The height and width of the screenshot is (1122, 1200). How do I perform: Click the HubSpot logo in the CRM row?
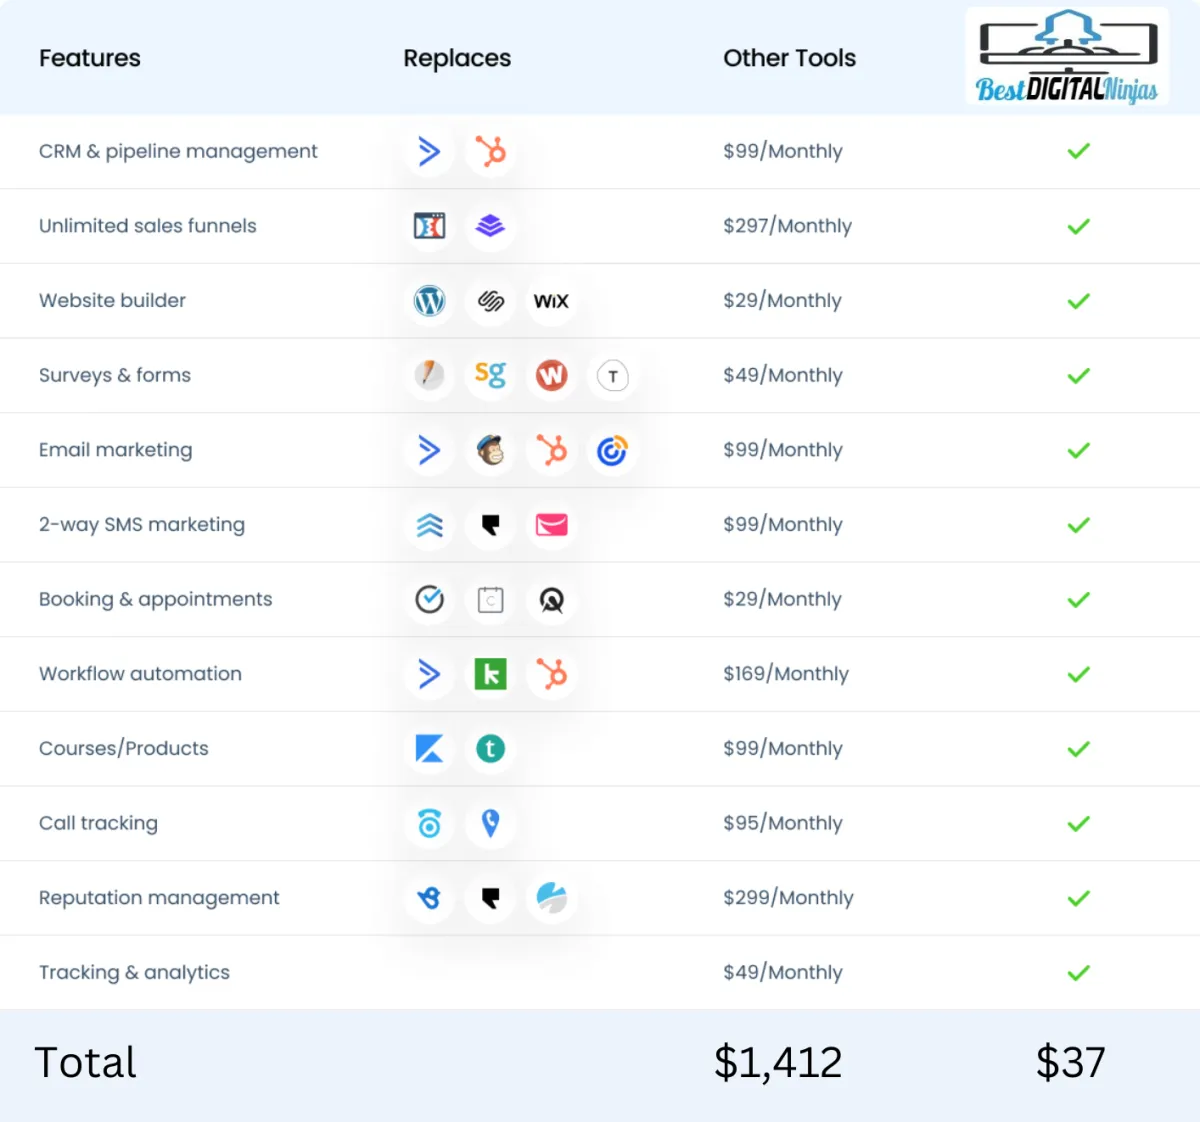(490, 151)
